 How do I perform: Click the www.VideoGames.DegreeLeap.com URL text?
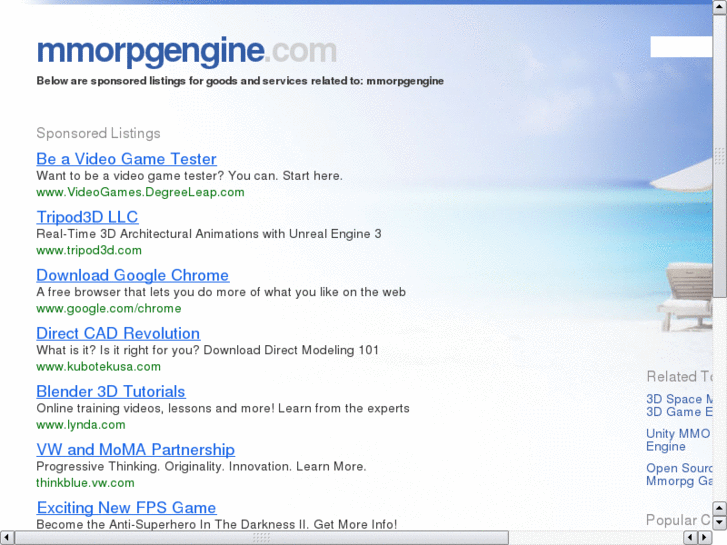tap(140, 192)
